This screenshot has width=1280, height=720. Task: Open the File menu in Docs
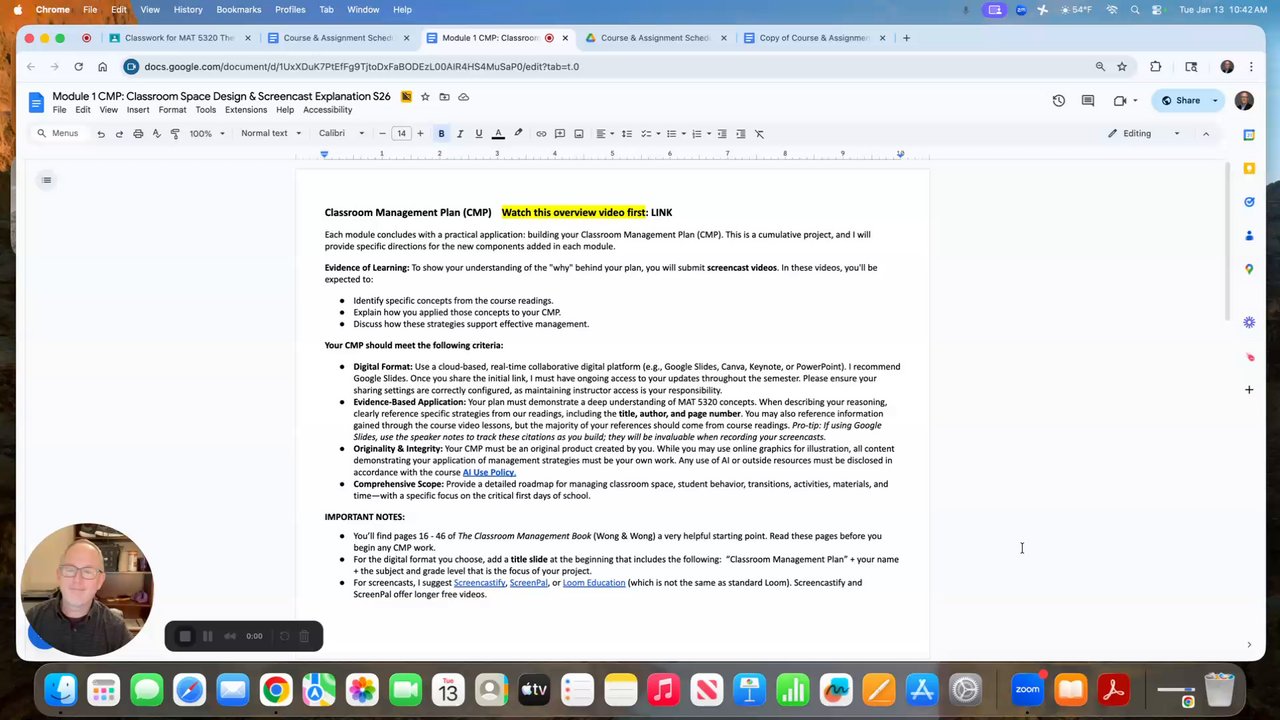click(59, 110)
